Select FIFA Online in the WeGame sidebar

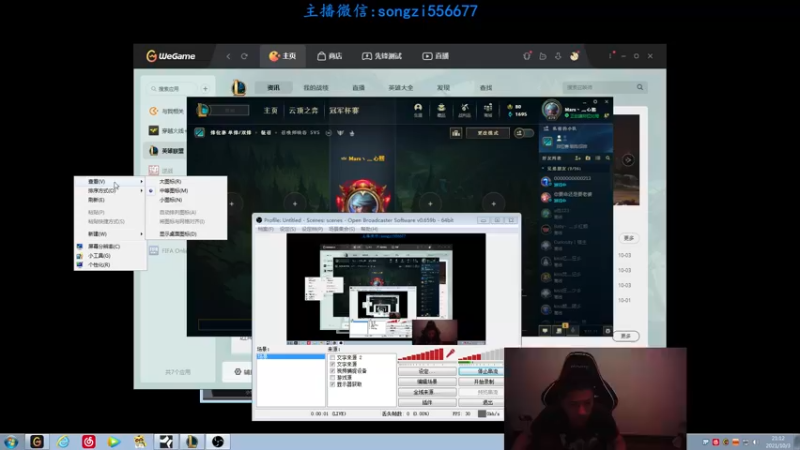167,251
